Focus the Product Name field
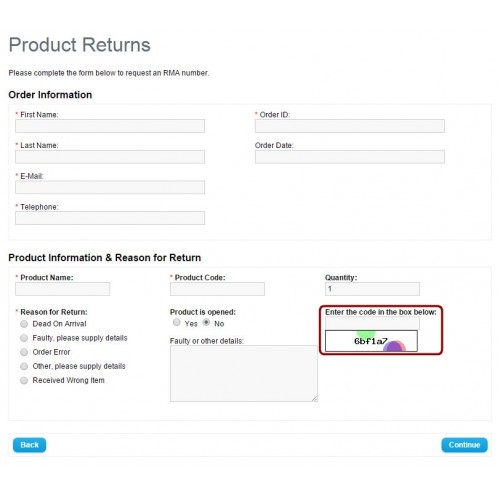The image size is (500, 500). pyautogui.click(x=63, y=289)
